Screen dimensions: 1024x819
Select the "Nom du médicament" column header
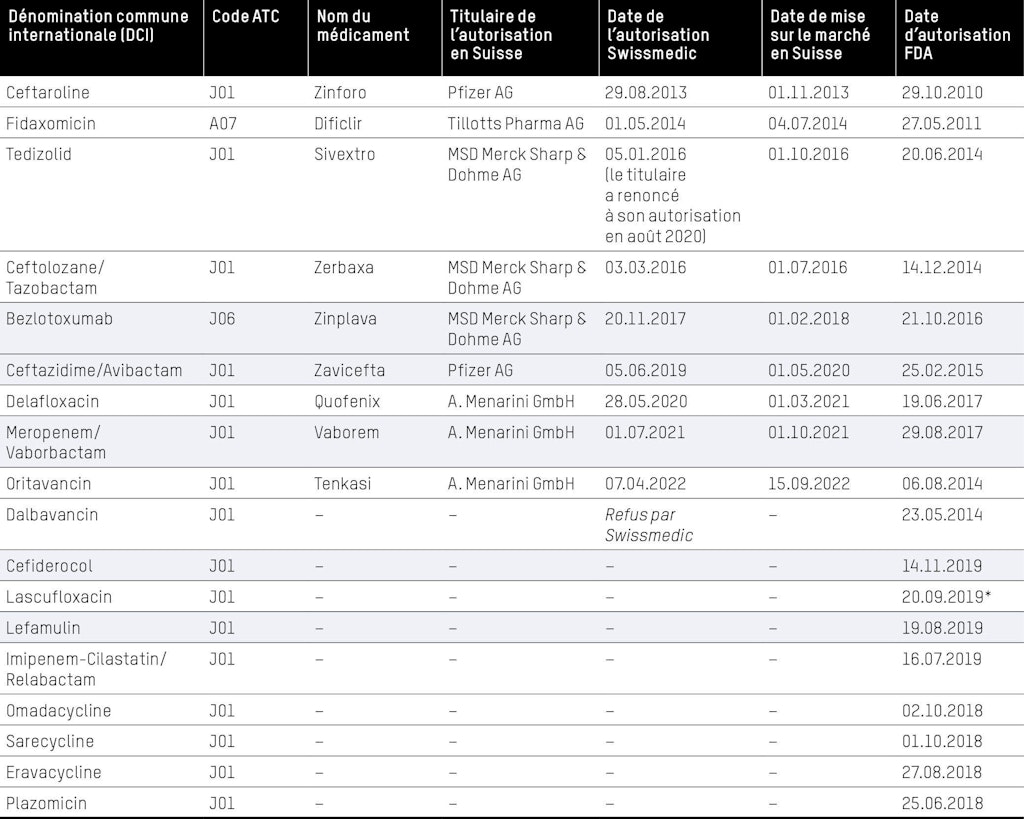pyautogui.click(x=363, y=26)
